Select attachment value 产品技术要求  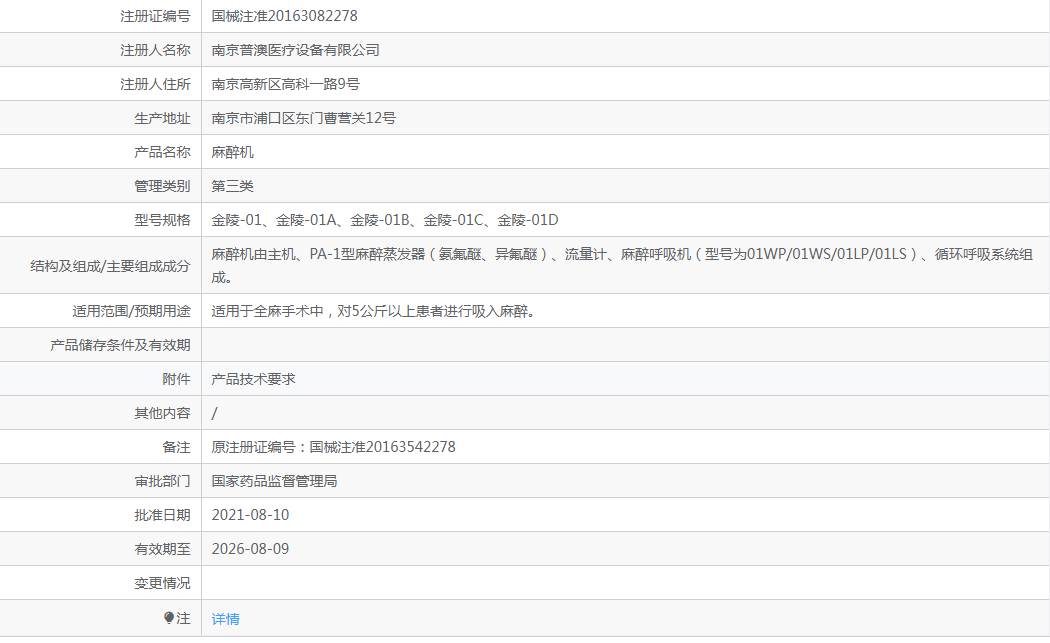click(x=254, y=379)
